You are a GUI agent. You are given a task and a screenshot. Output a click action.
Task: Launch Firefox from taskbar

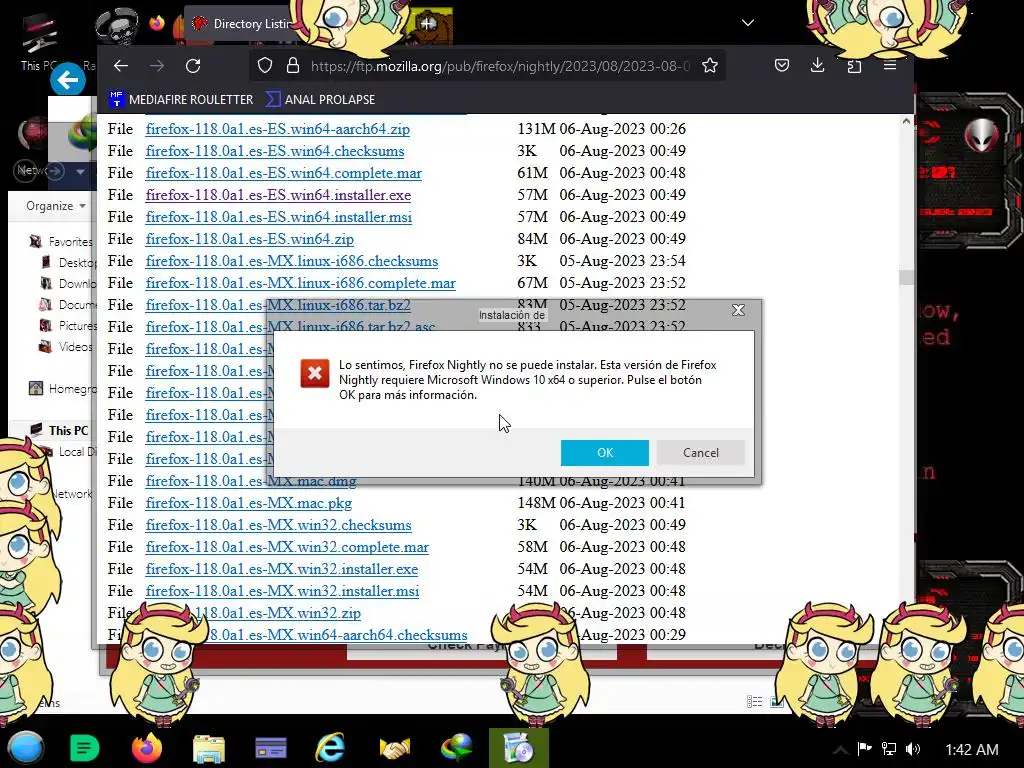tap(147, 748)
